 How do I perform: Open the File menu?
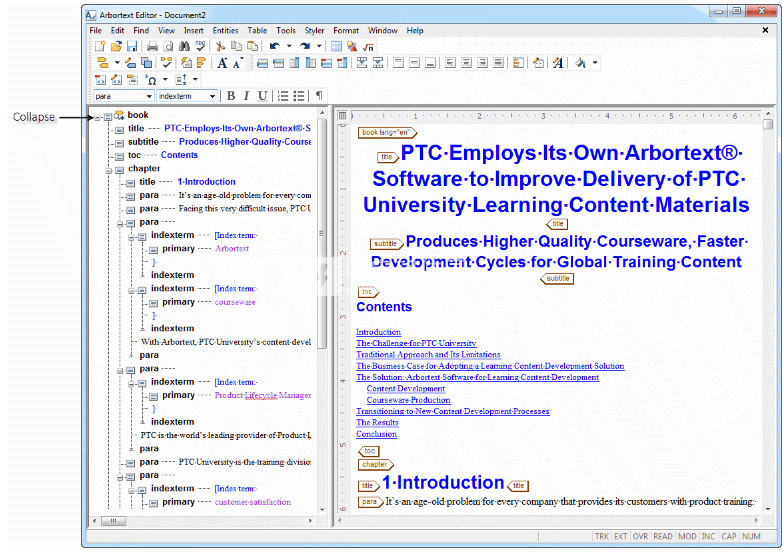pos(95,30)
